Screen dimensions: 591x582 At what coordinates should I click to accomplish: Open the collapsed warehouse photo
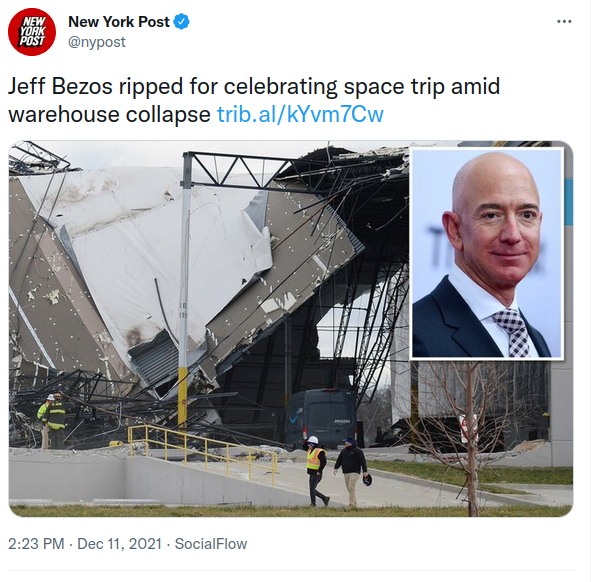pos(291,328)
